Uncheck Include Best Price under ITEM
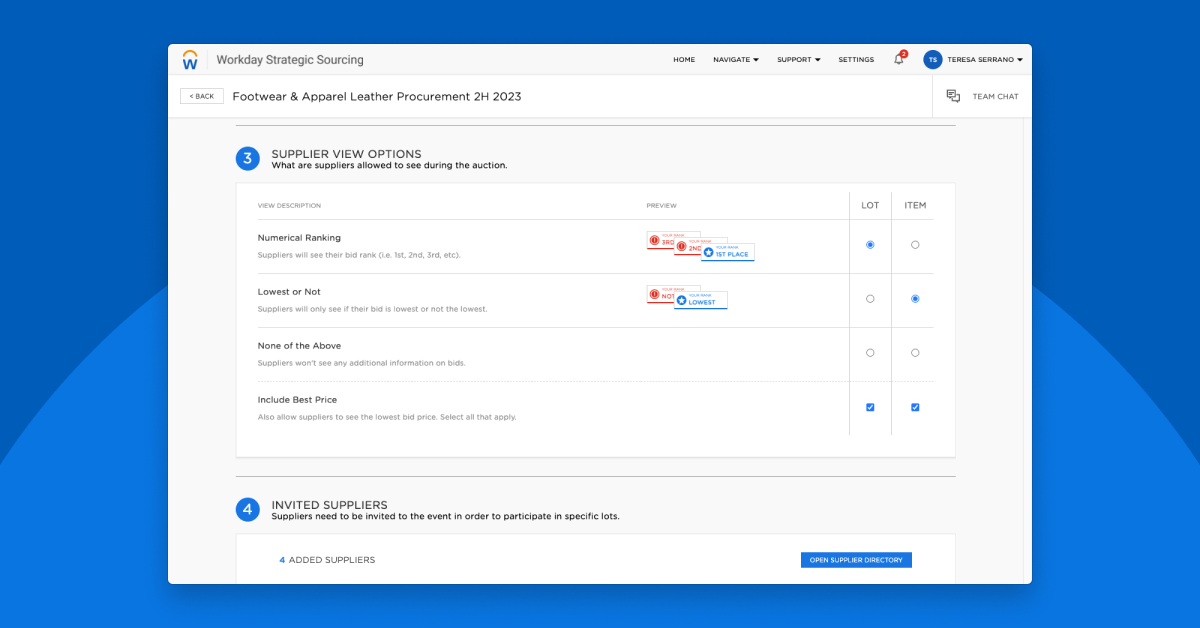This screenshot has width=1200, height=628. pyautogui.click(x=914, y=407)
